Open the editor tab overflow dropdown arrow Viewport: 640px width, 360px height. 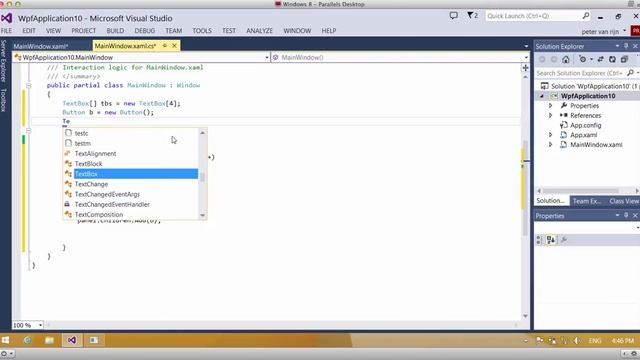coord(526,46)
